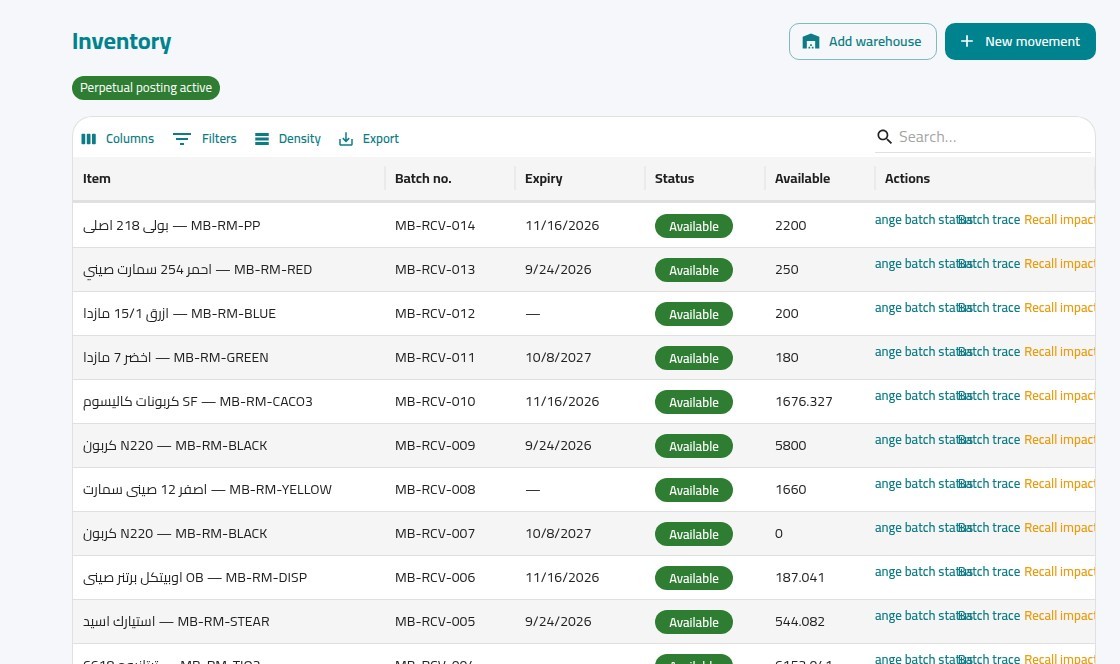1120x664 pixels.
Task: Click the Perpetual posting active badge
Action: (146, 88)
